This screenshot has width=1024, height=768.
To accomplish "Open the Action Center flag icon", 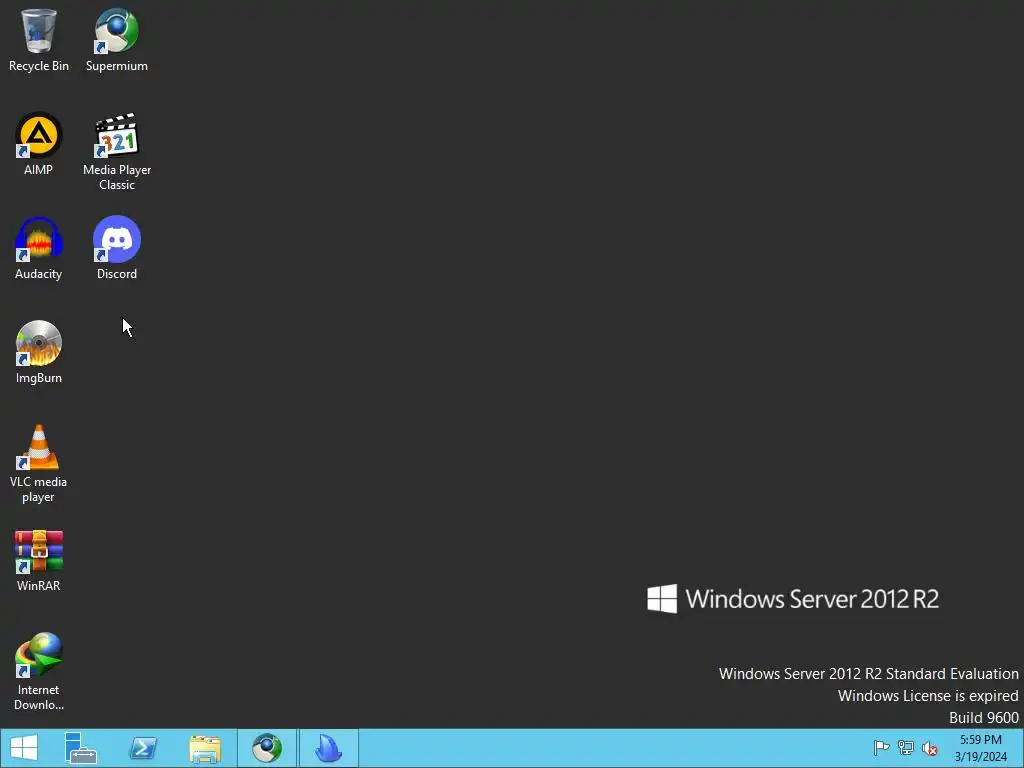I will (x=881, y=748).
